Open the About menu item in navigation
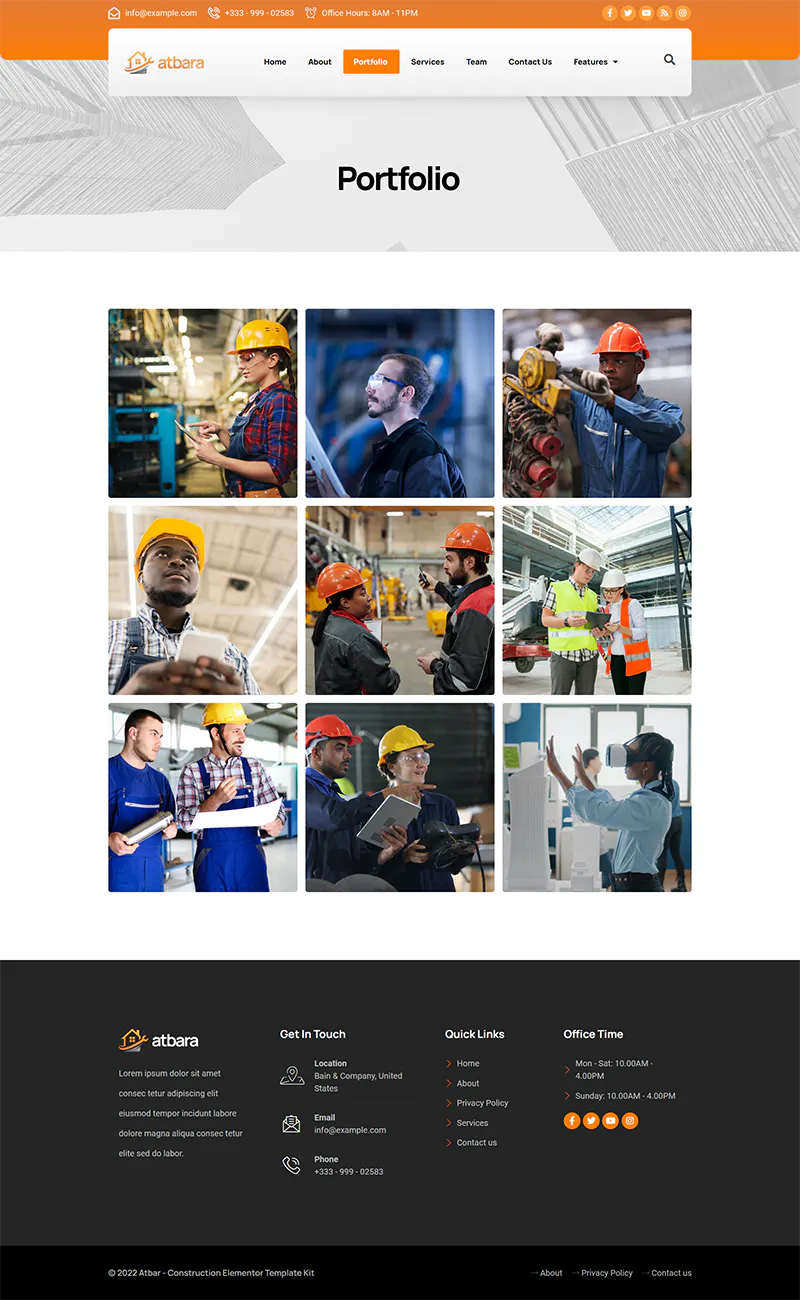Viewport: 800px width, 1300px height. (320, 62)
